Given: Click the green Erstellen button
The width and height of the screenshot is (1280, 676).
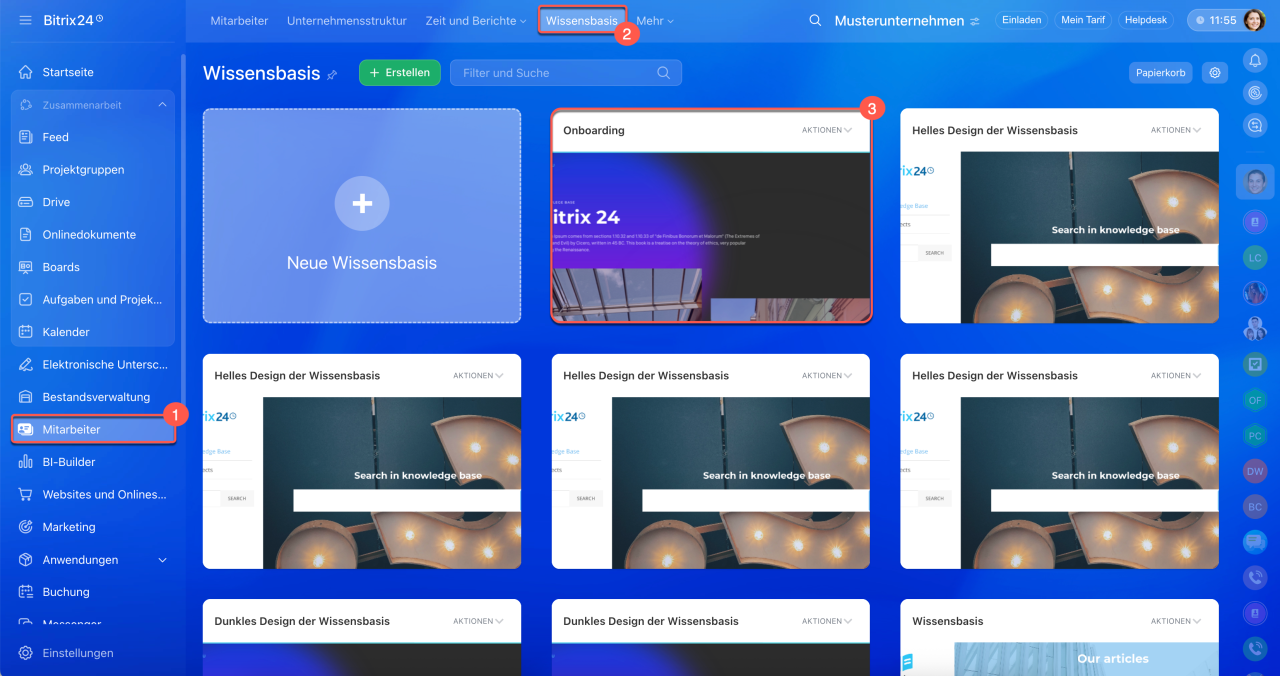Looking at the screenshot, I should [400, 73].
